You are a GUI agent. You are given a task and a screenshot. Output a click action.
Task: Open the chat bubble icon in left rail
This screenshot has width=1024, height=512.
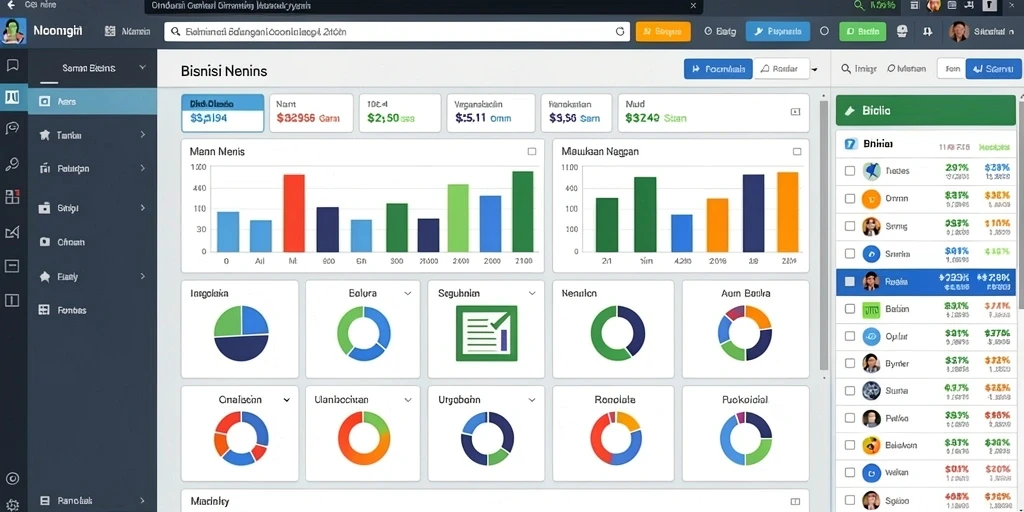pos(12,129)
